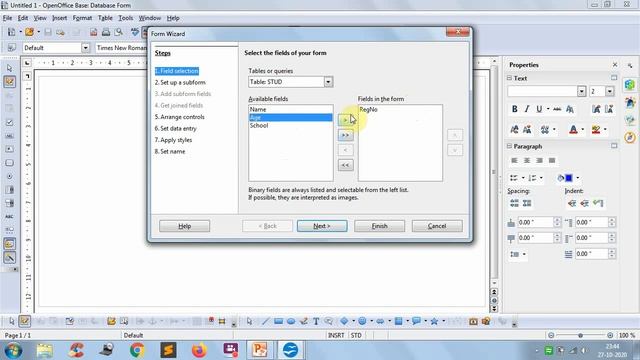The height and width of the screenshot is (360, 640).
Task: Close the Properties sidebar panel
Action: click(x=615, y=64)
